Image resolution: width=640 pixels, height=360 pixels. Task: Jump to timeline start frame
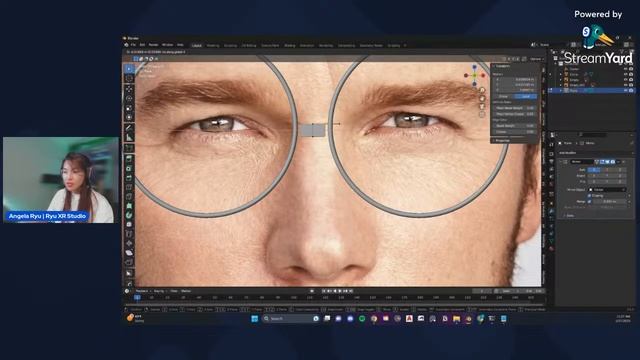324,291
